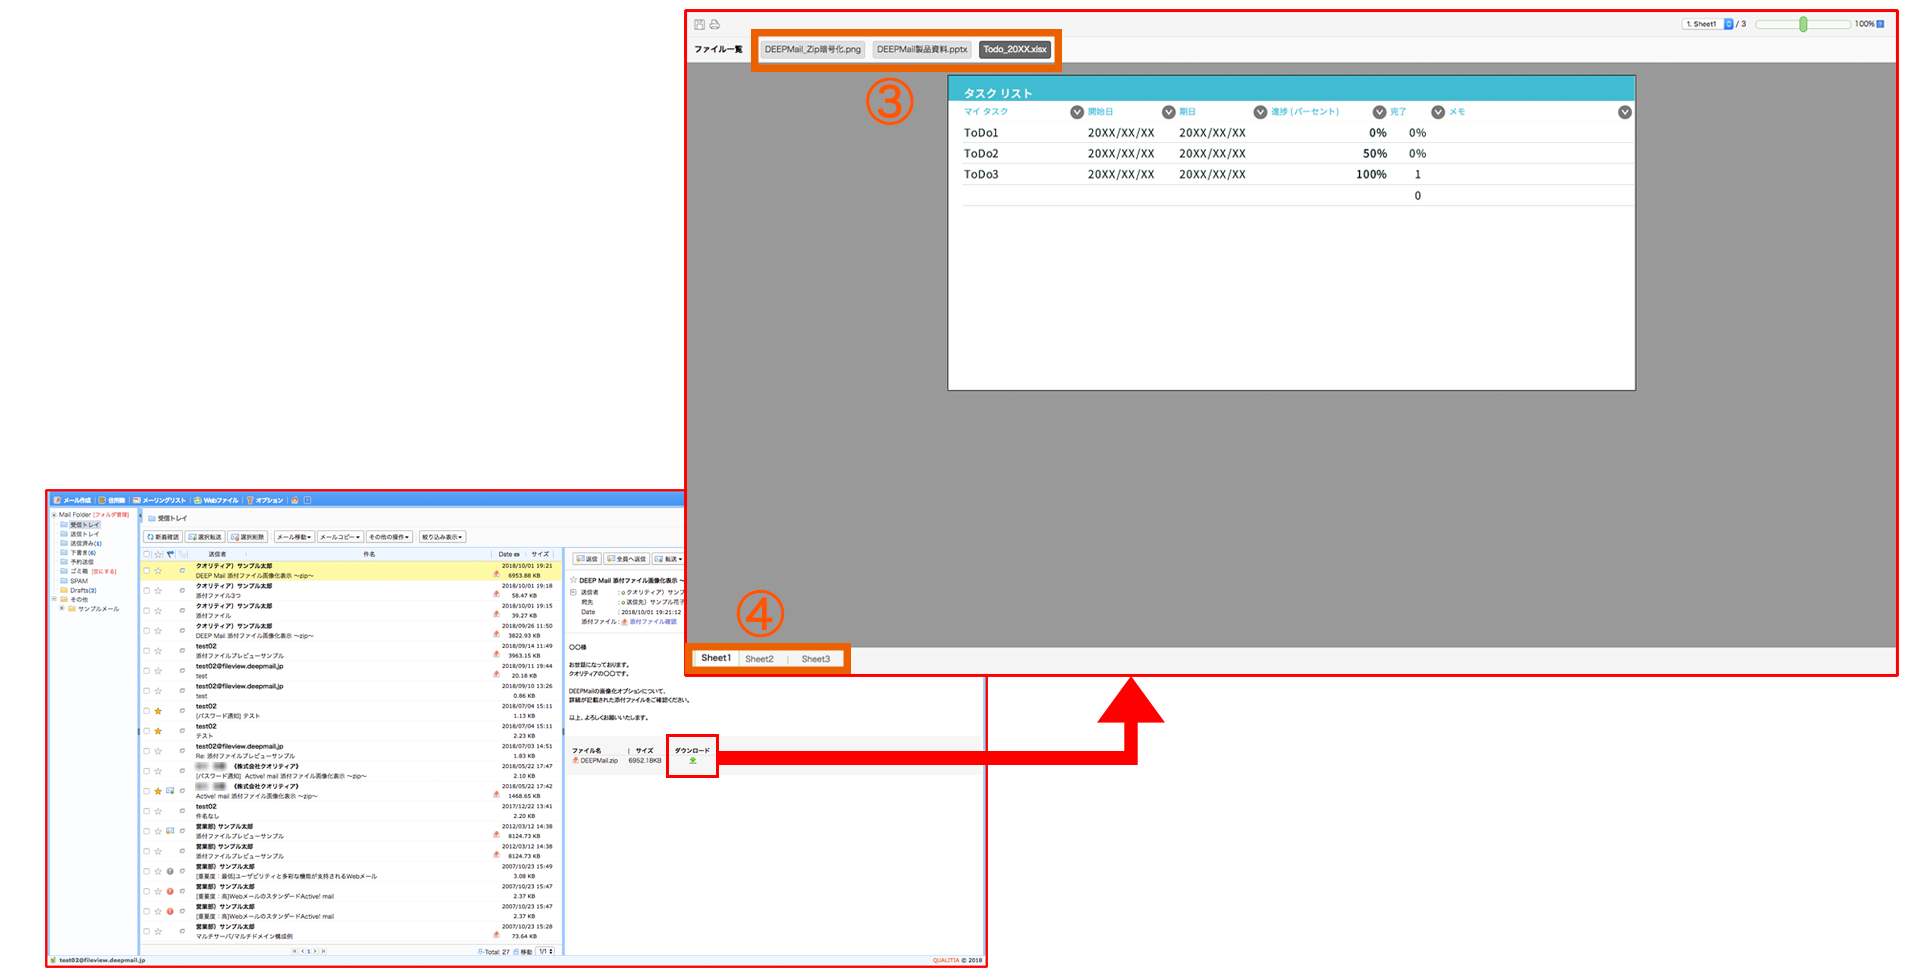
Task: Expand filter arrow on マイ タスク column
Action: [1077, 112]
